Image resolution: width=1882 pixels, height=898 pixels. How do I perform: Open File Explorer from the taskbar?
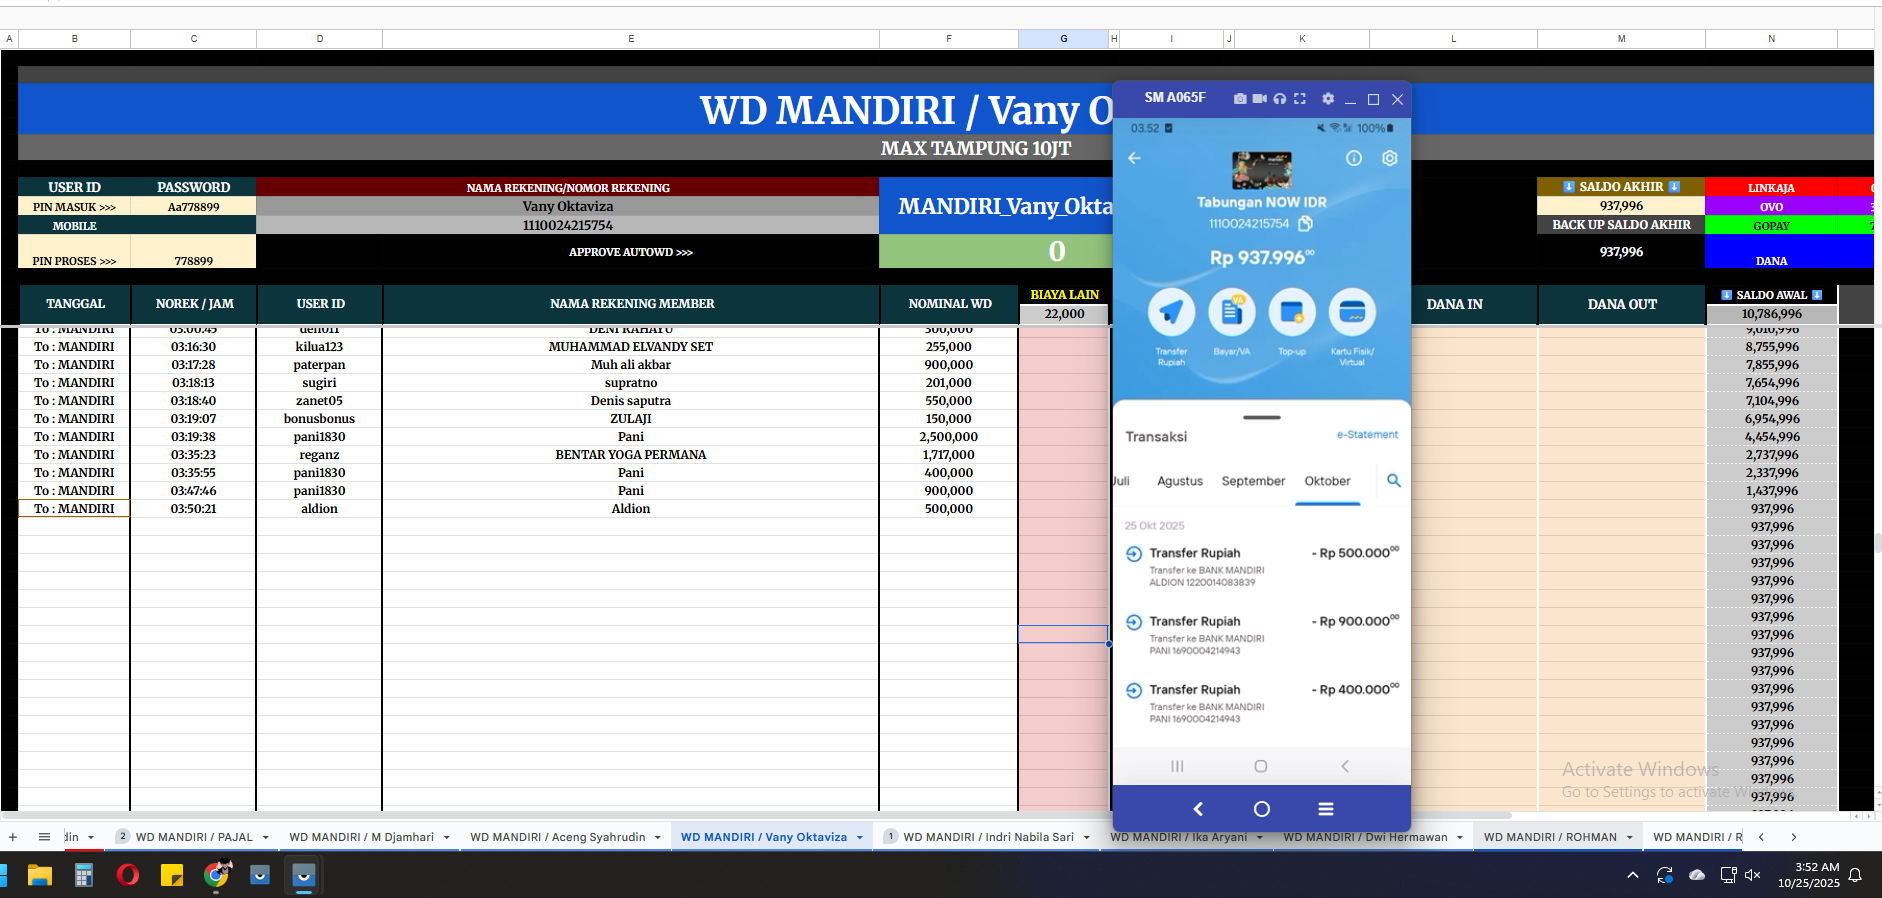[x=40, y=875]
